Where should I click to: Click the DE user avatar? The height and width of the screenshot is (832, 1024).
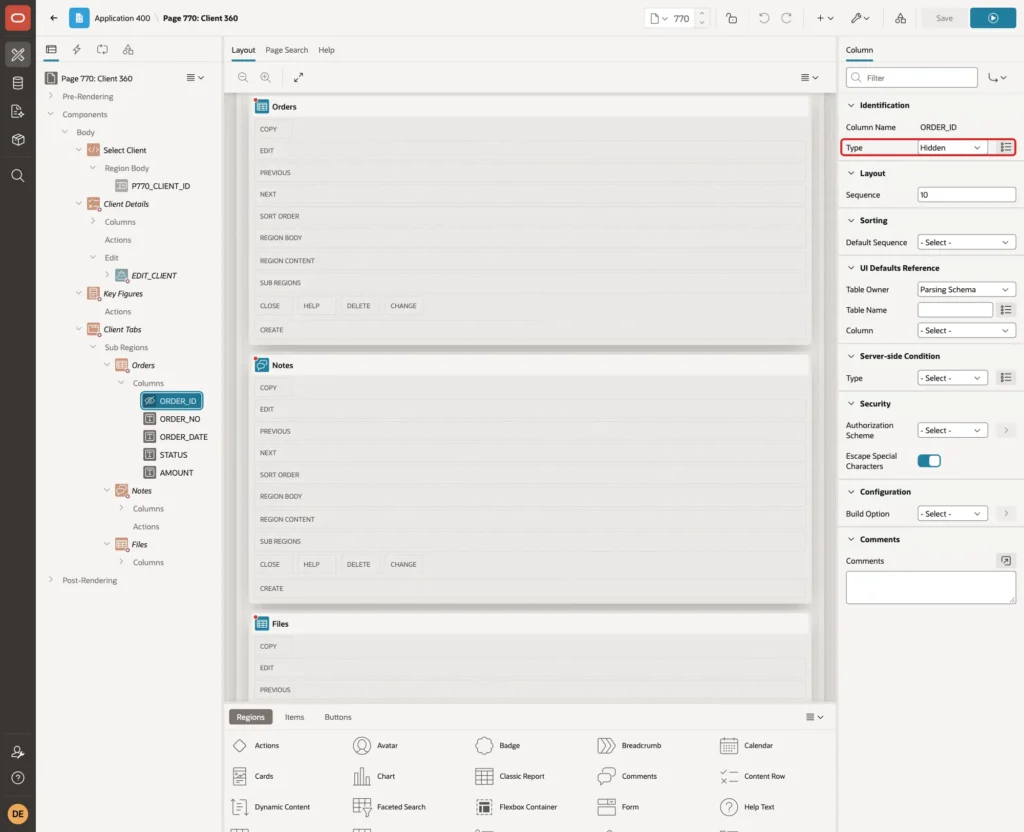coord(18,814)
